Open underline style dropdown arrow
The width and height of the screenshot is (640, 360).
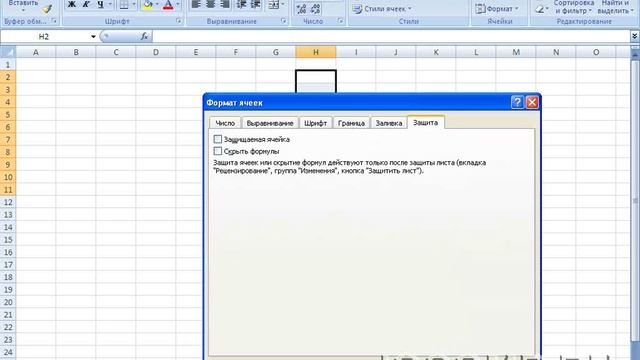pos(110,4)
